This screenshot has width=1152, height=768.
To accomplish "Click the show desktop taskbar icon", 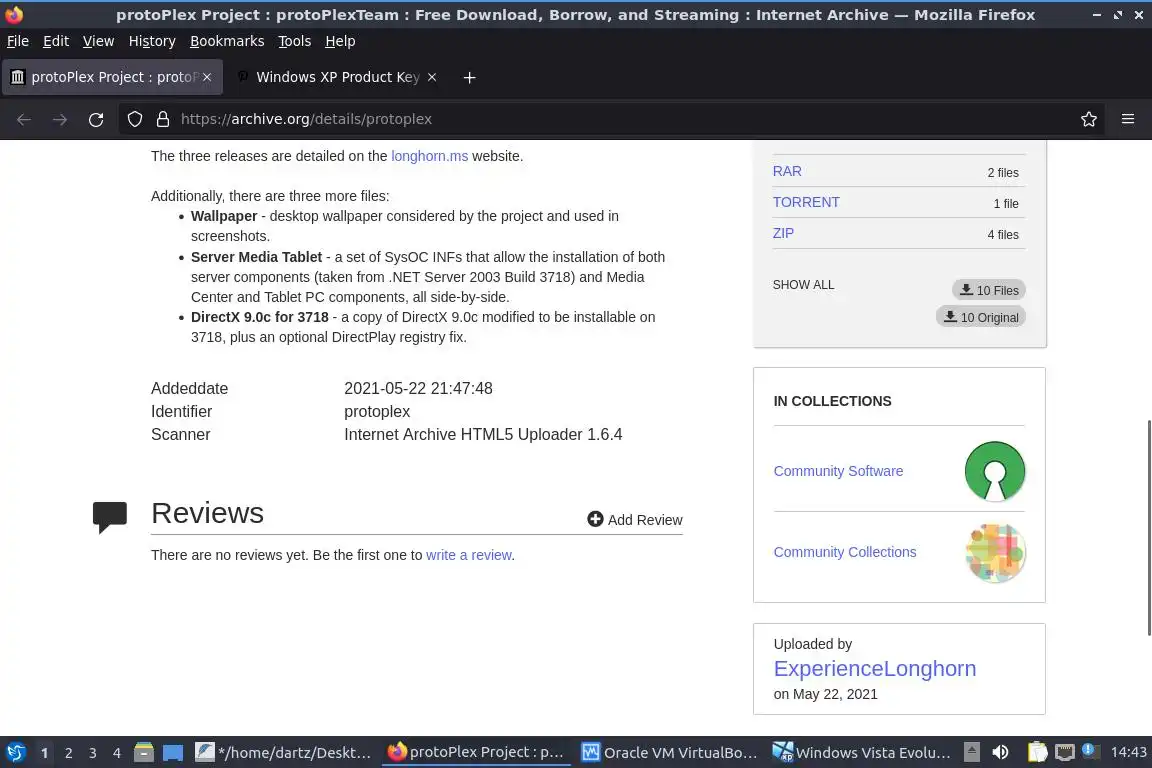I will coord(173,752).
